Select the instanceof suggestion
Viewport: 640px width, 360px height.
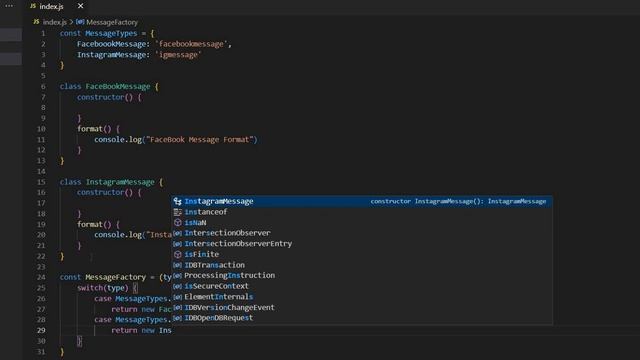362,212
